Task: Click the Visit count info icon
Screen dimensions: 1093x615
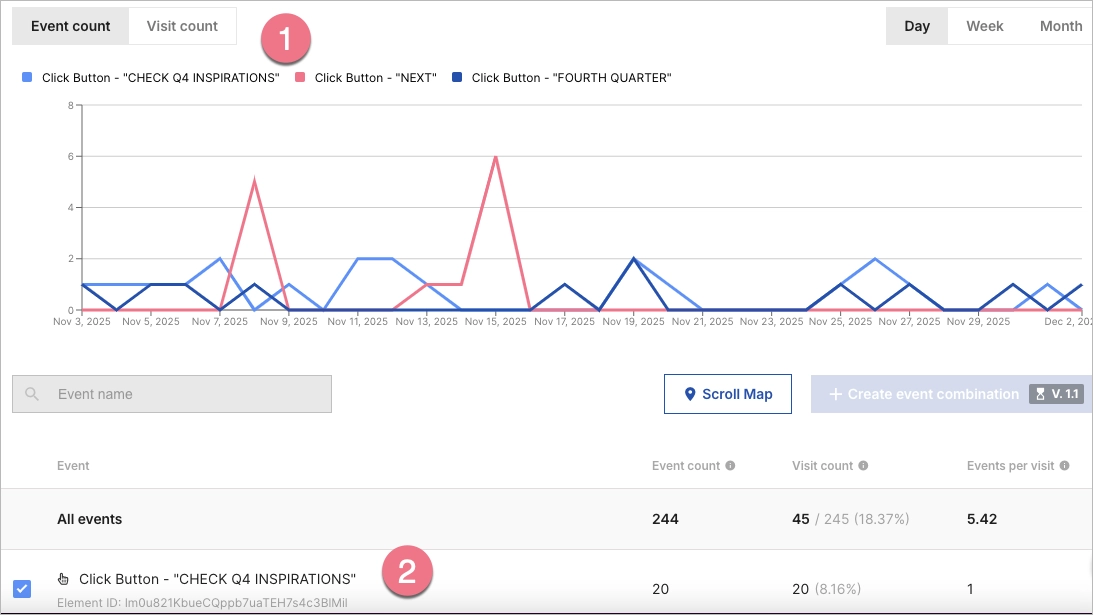Action: [863, 466]
